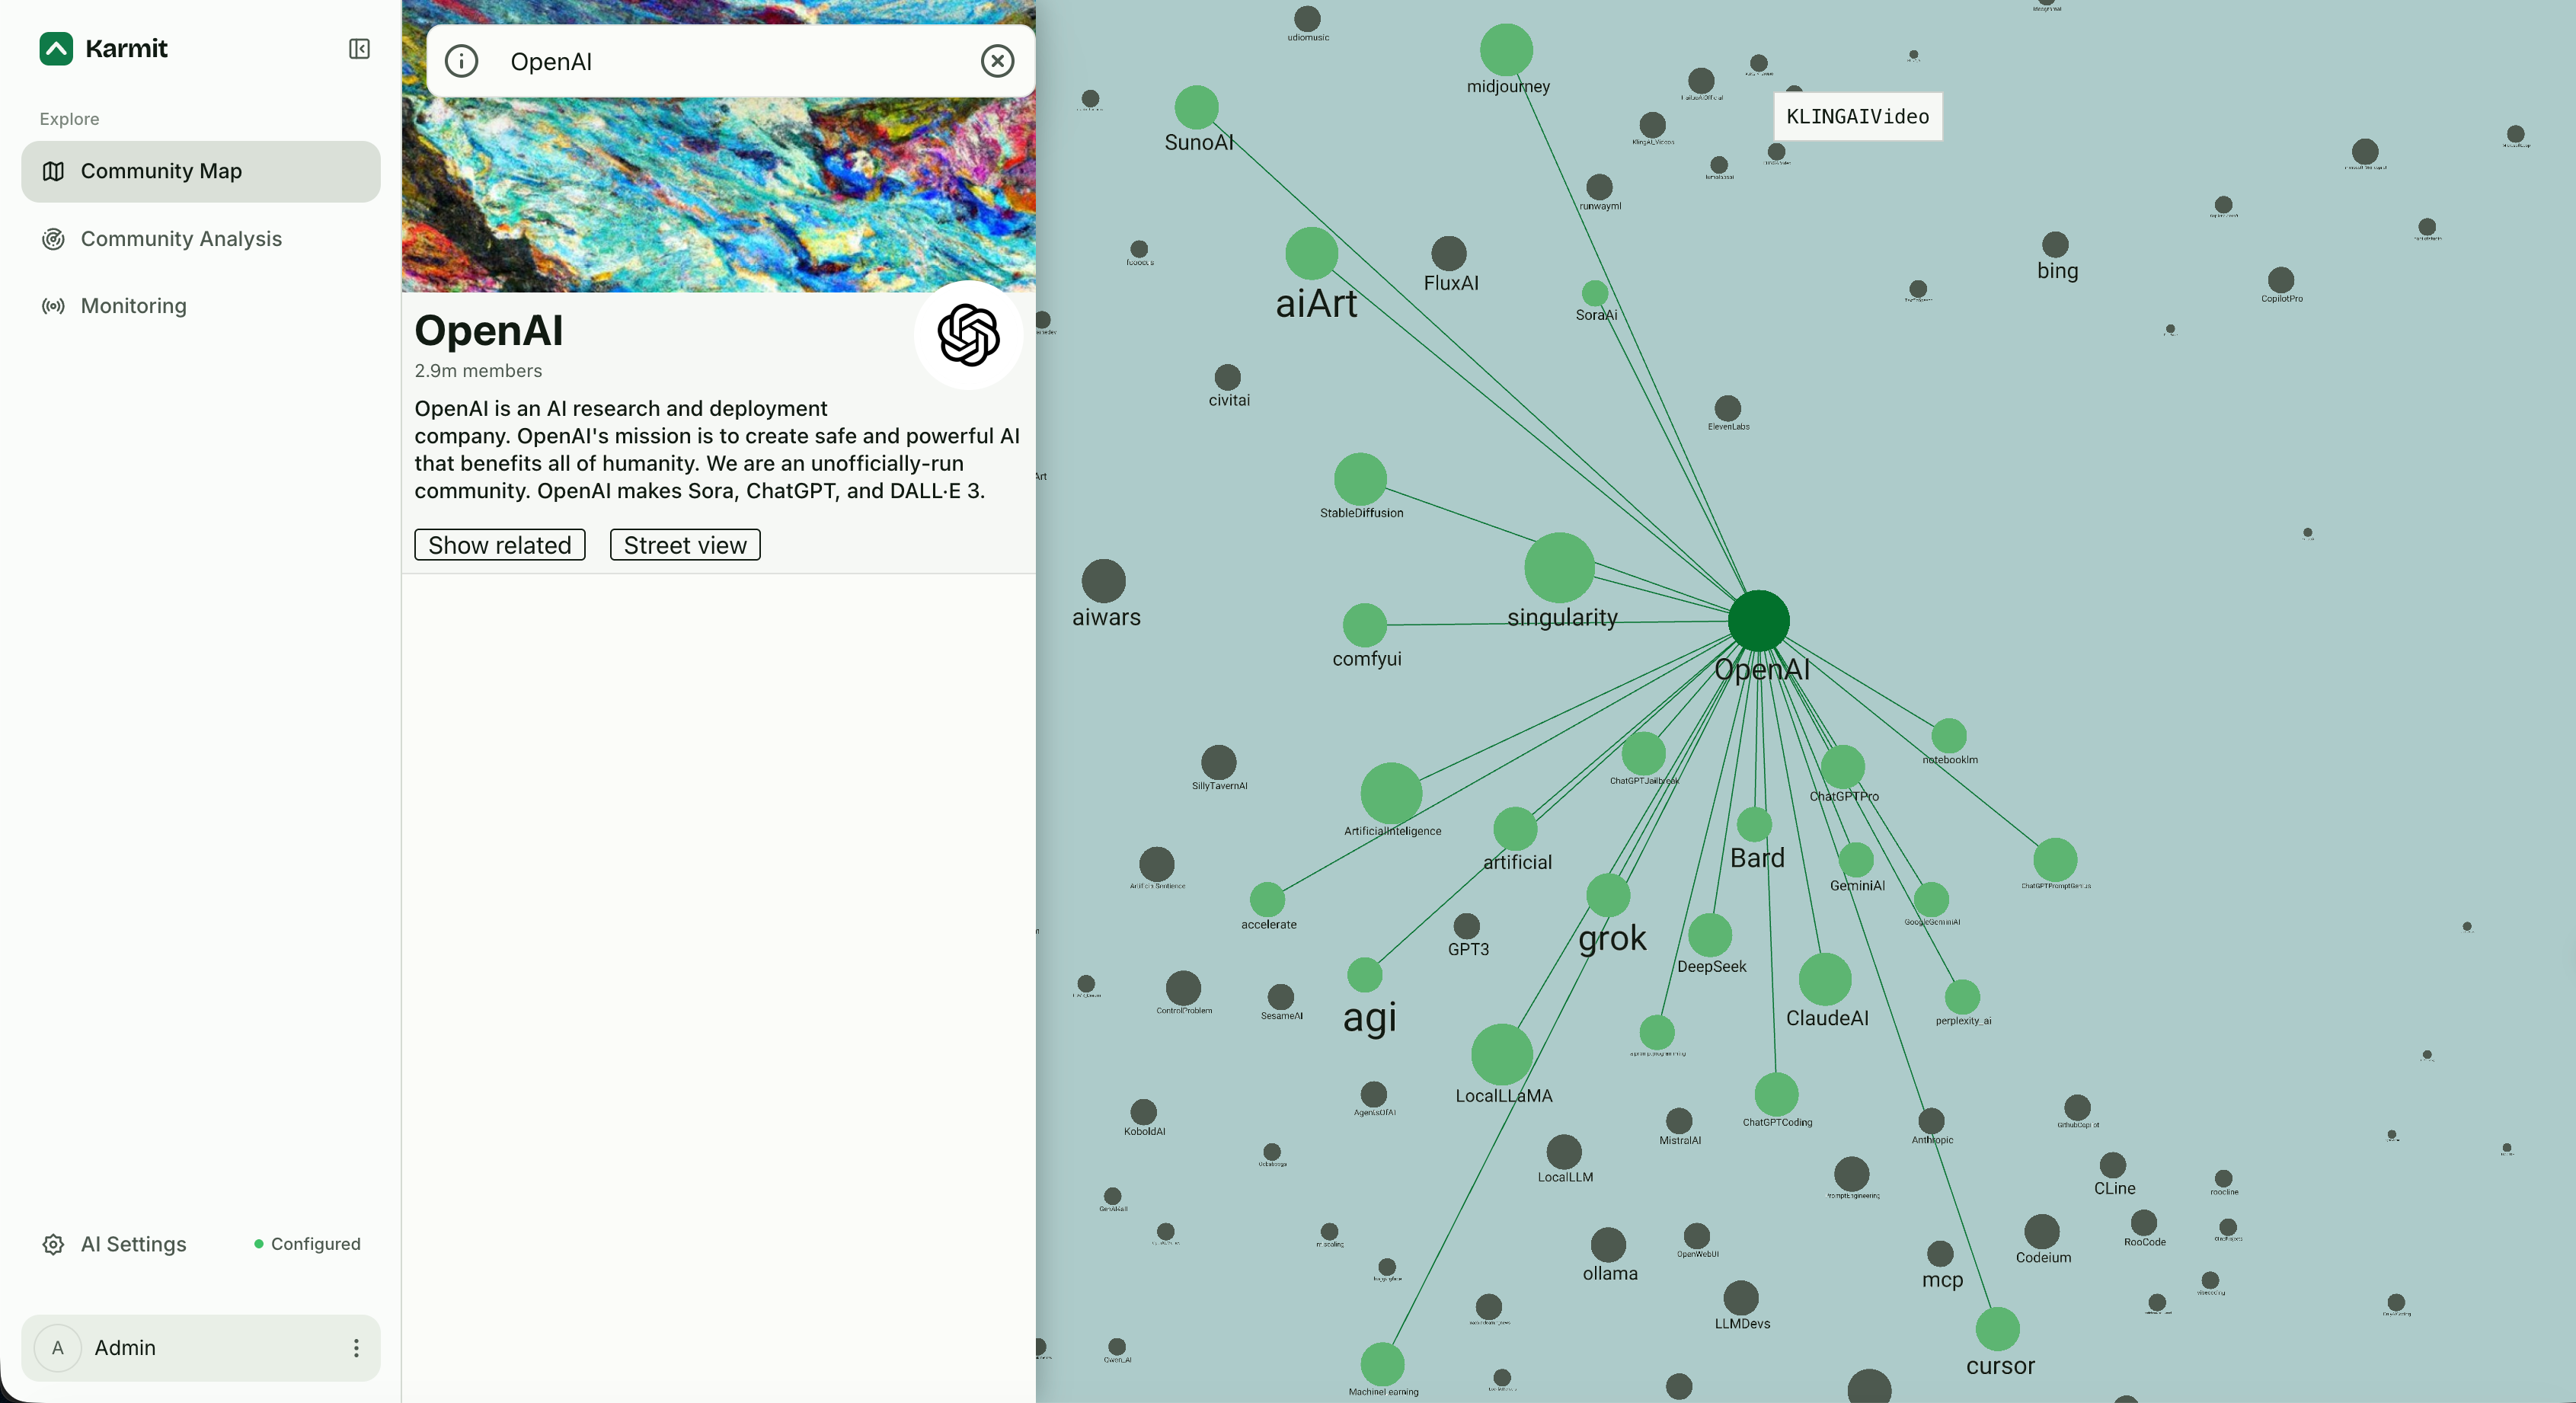Click the Show related button
Screen dimensions: 2576x1403
click(500, 545)
